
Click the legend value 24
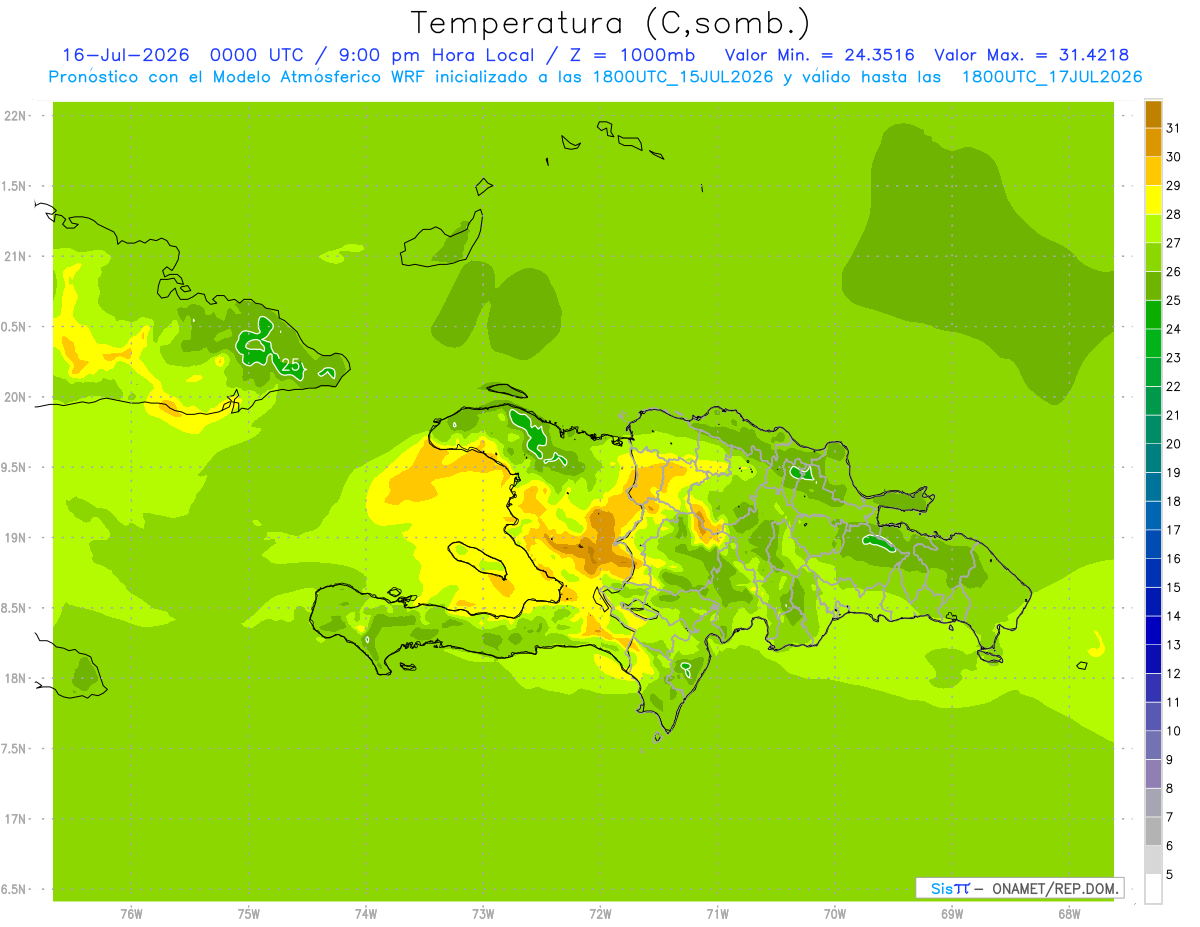tap(1173, 328)
